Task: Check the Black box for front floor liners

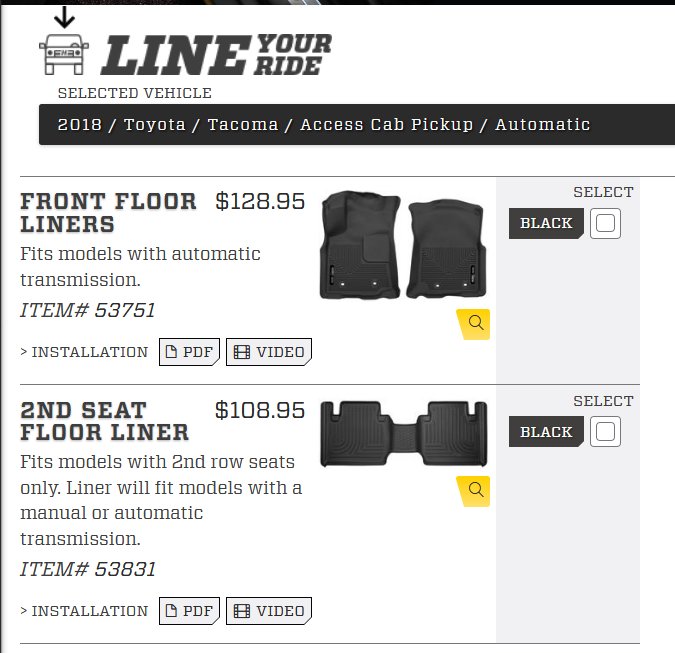Action: [605, 223]
